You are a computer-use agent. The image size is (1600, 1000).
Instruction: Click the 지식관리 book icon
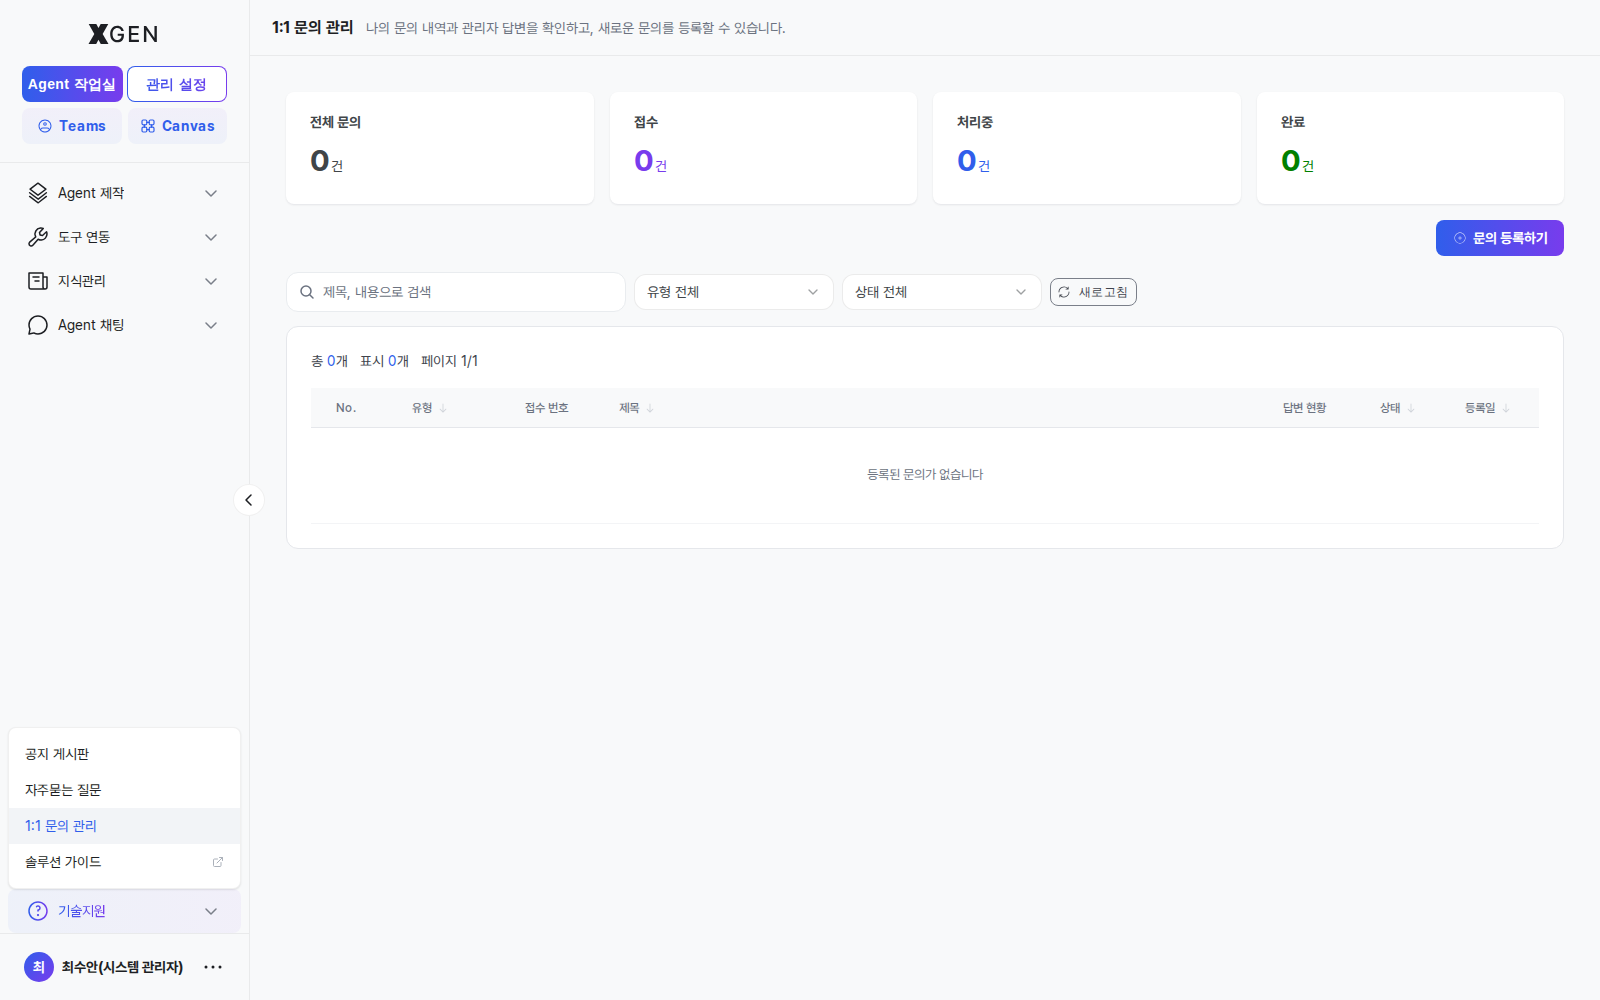[38, 281]
